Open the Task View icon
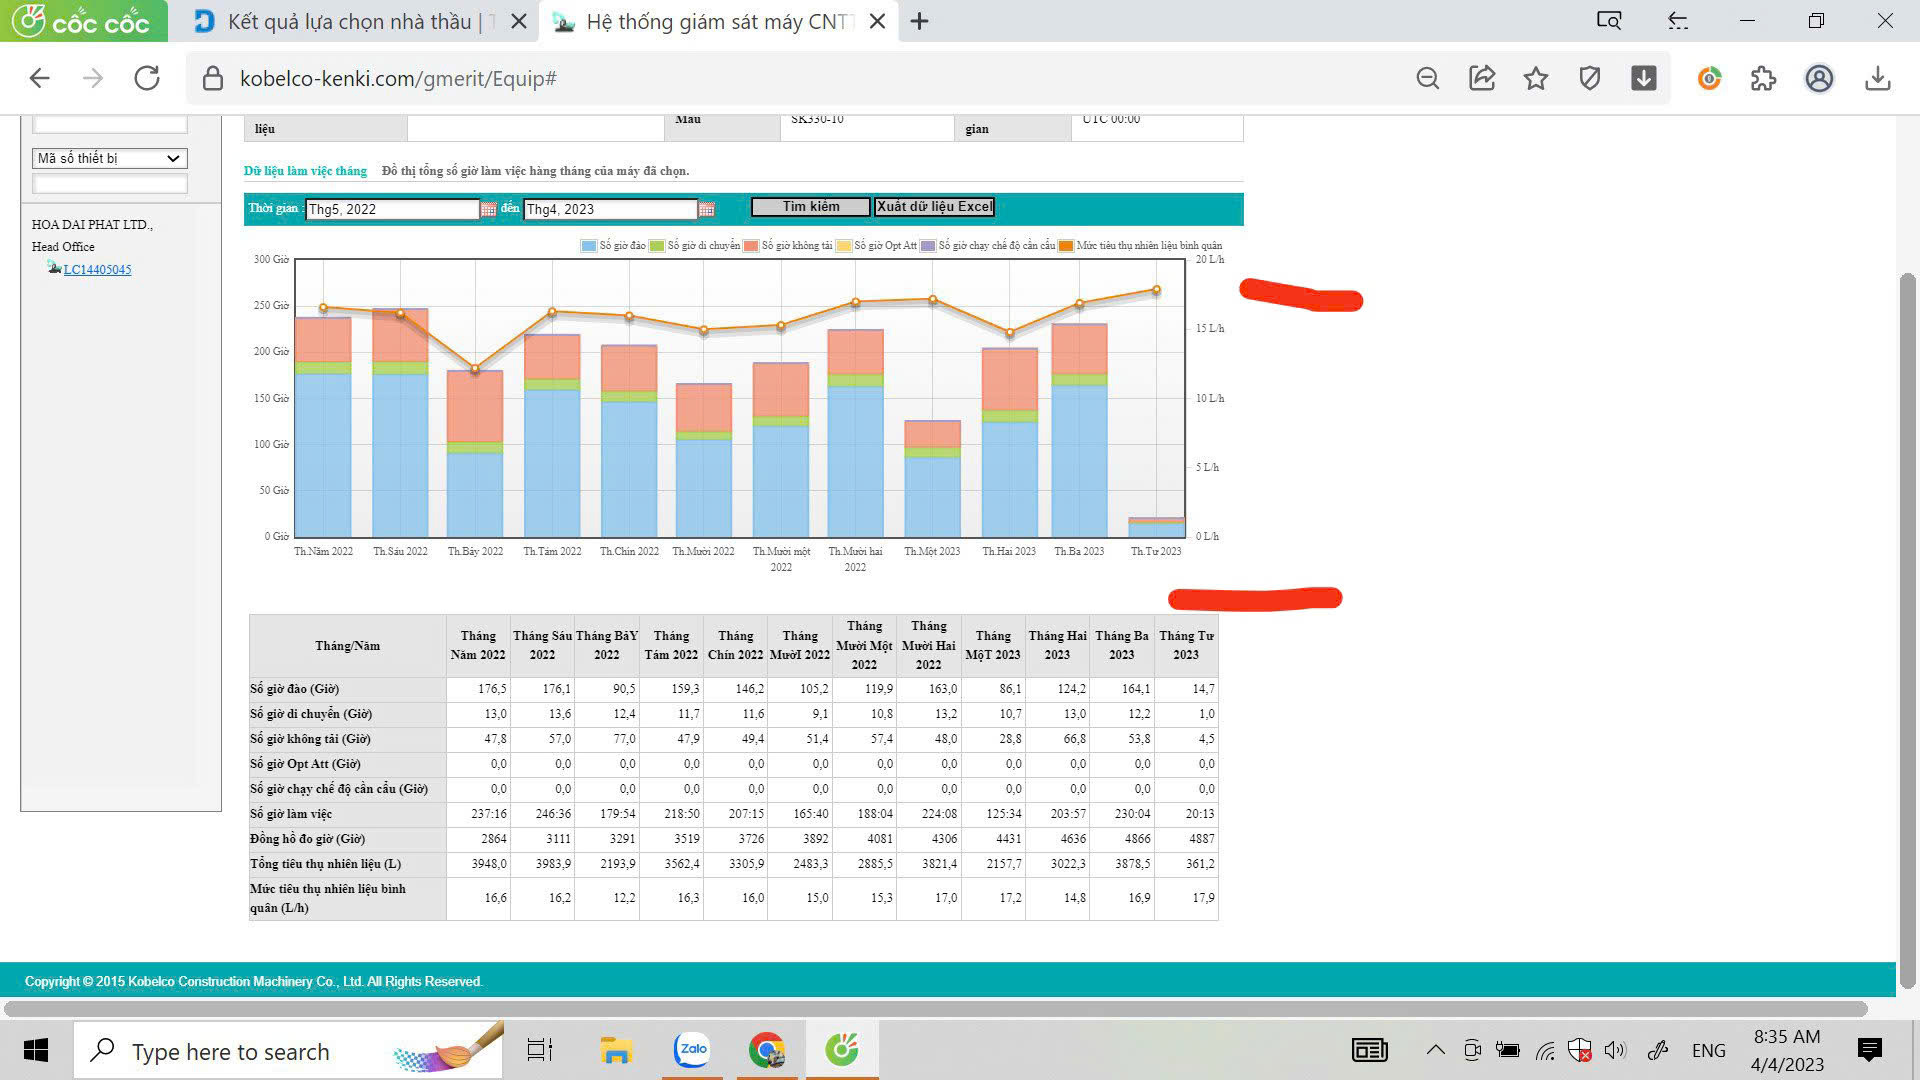This screenshot has width=1920, height=1080. tap(540, 1050)
